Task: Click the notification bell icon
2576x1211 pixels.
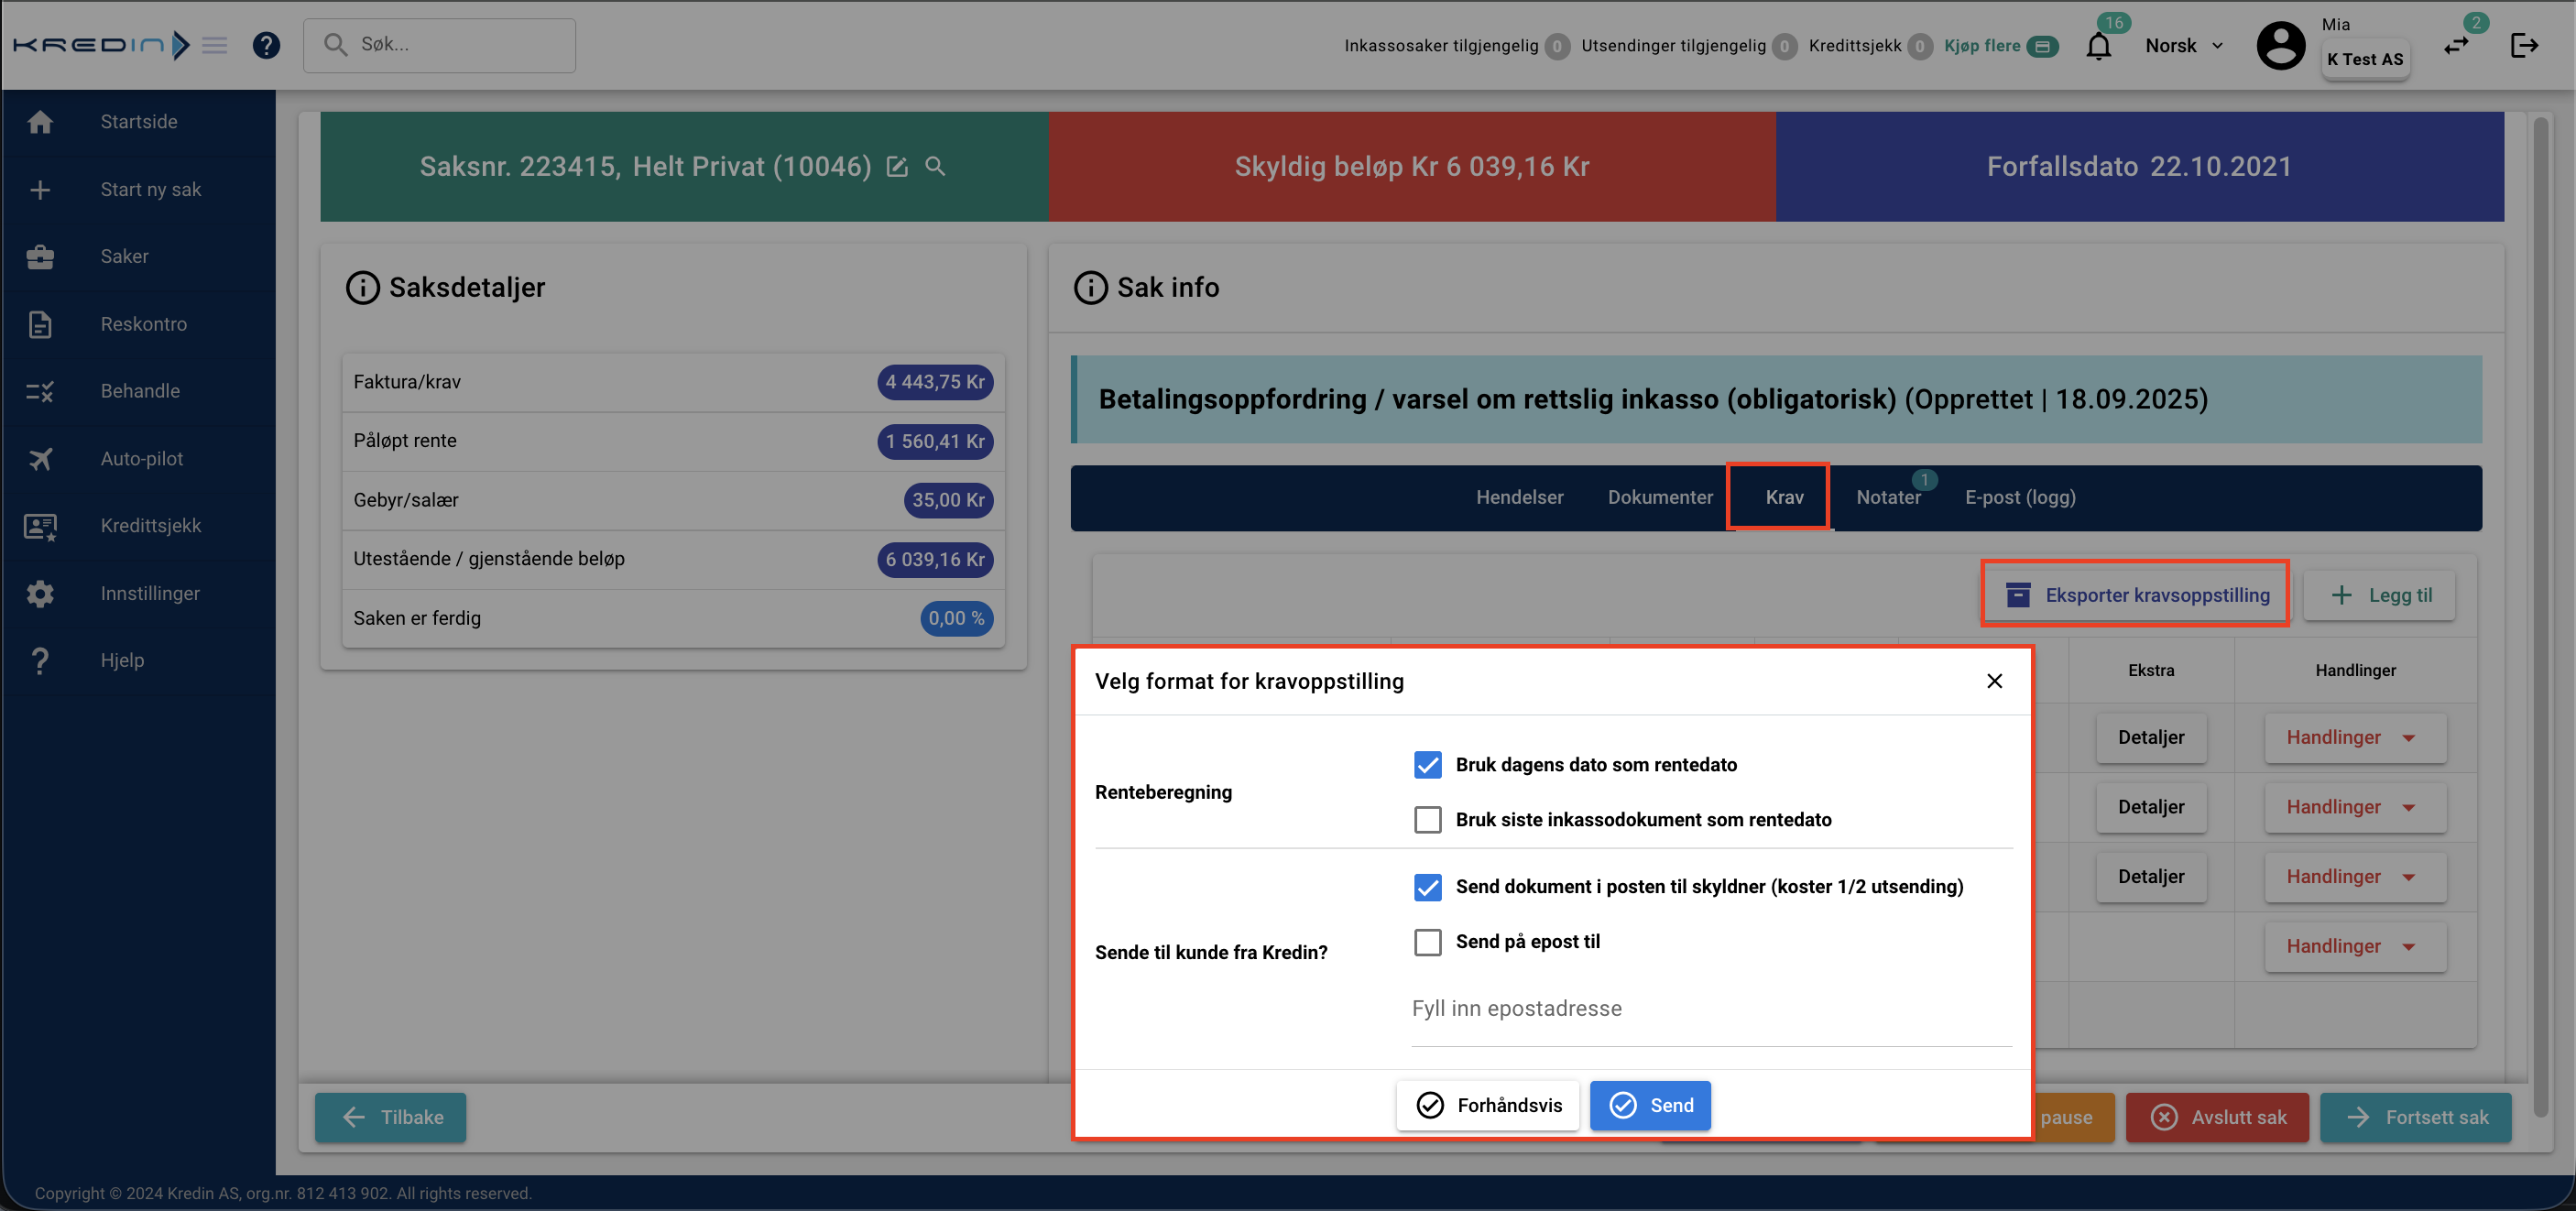Action: pyautogui.click(x=2098, y=46)
